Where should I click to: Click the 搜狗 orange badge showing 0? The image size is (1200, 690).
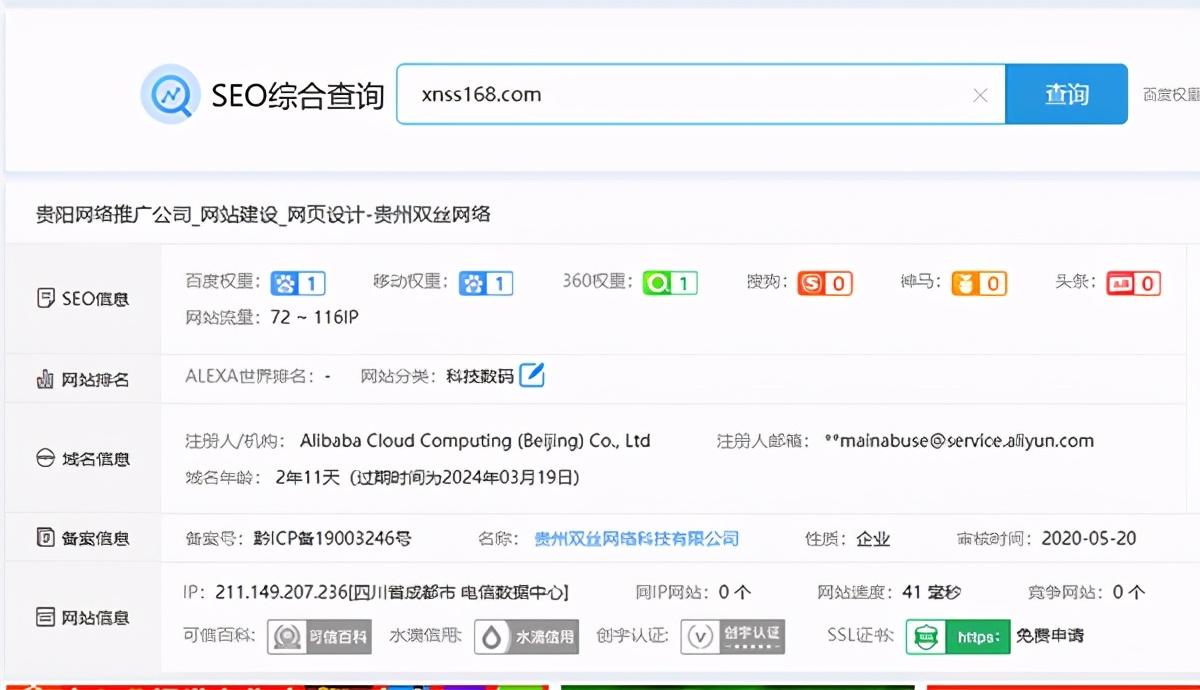click(x=824, y=284)
